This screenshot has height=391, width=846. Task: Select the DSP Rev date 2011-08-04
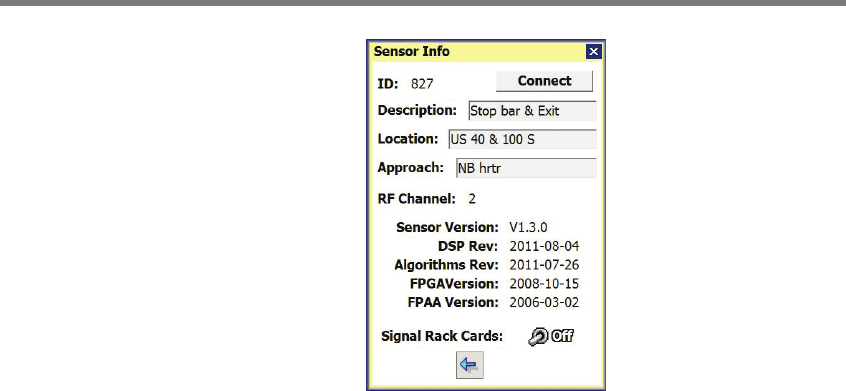point(544,246)
